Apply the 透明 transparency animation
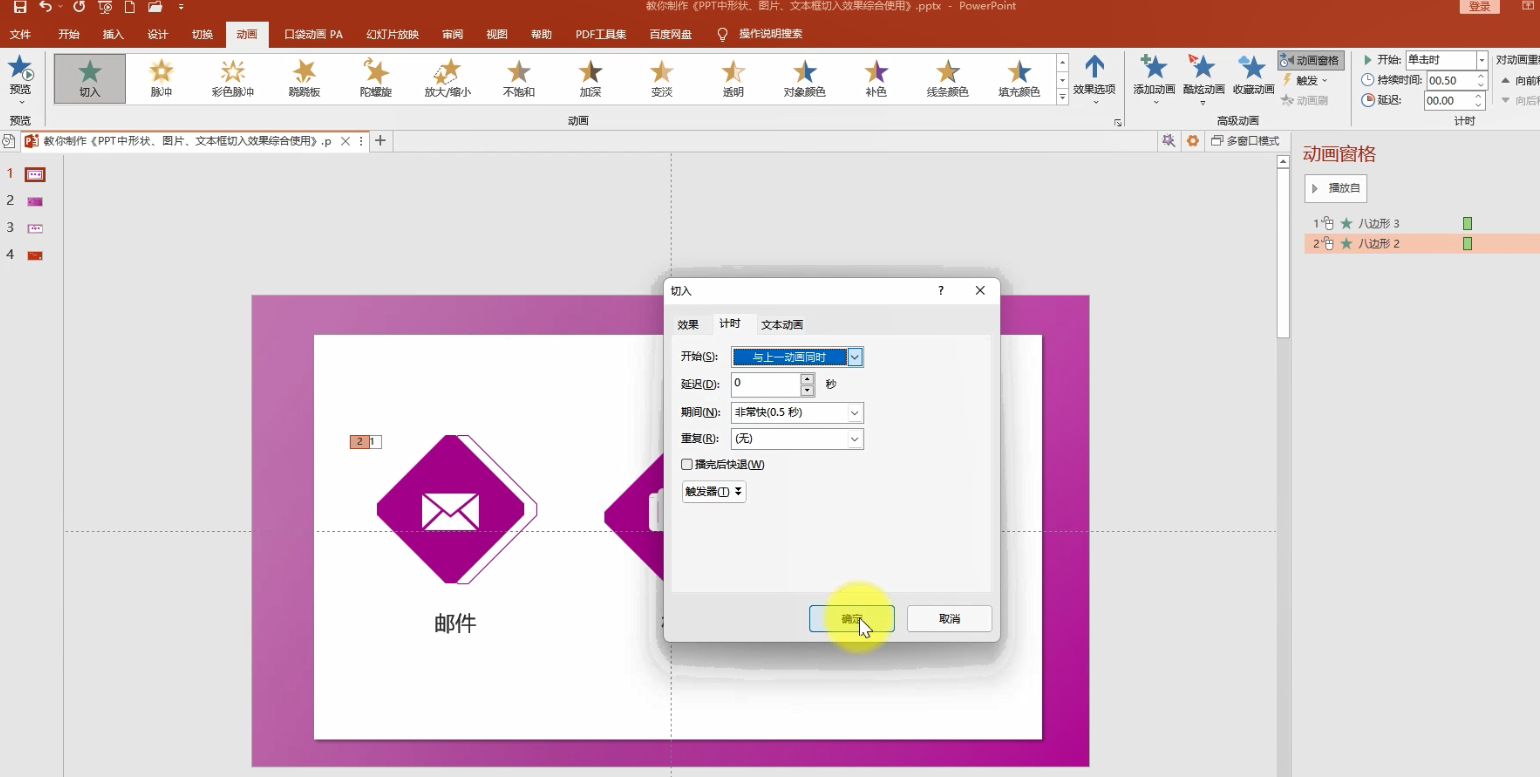Viewport: 1540px width, 777px height. (733, 78)
